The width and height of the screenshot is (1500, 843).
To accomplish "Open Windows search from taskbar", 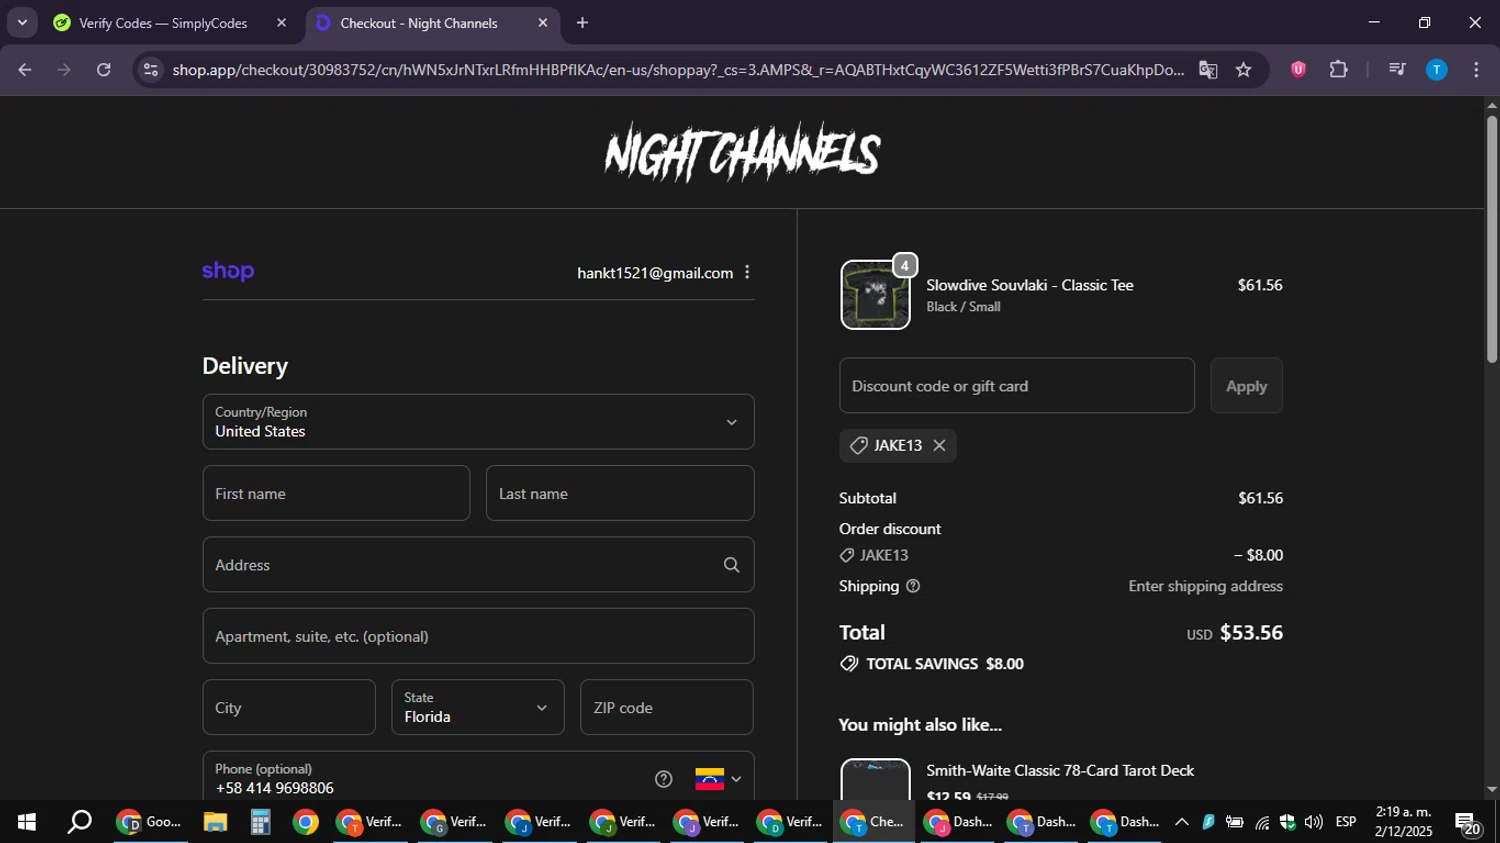I will (79, 822).
